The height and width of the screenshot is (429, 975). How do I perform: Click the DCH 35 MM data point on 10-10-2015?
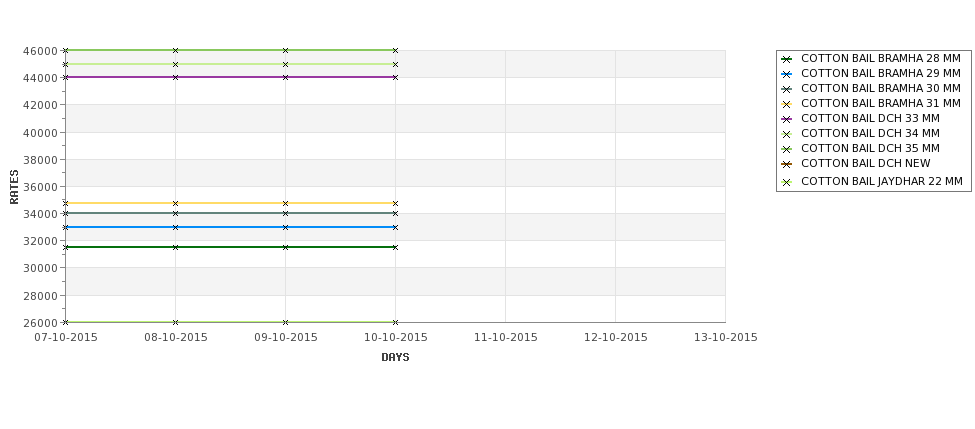click(x=395, y=50)
